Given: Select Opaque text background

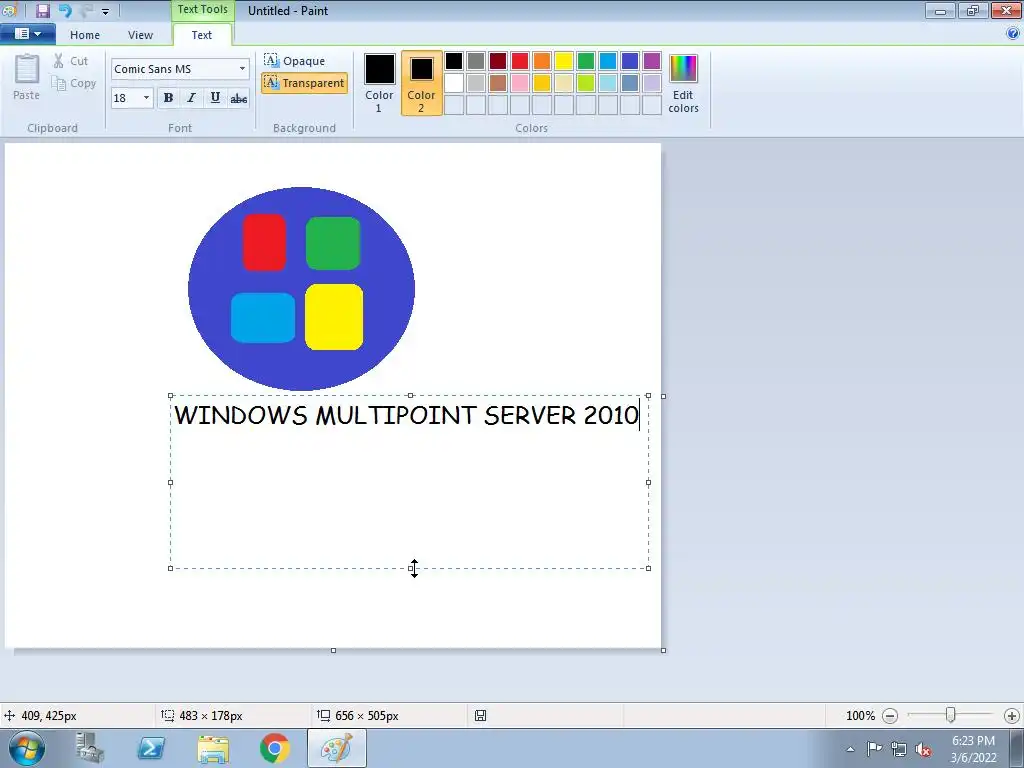Looking at the screenshot, I should coord(295,61).
